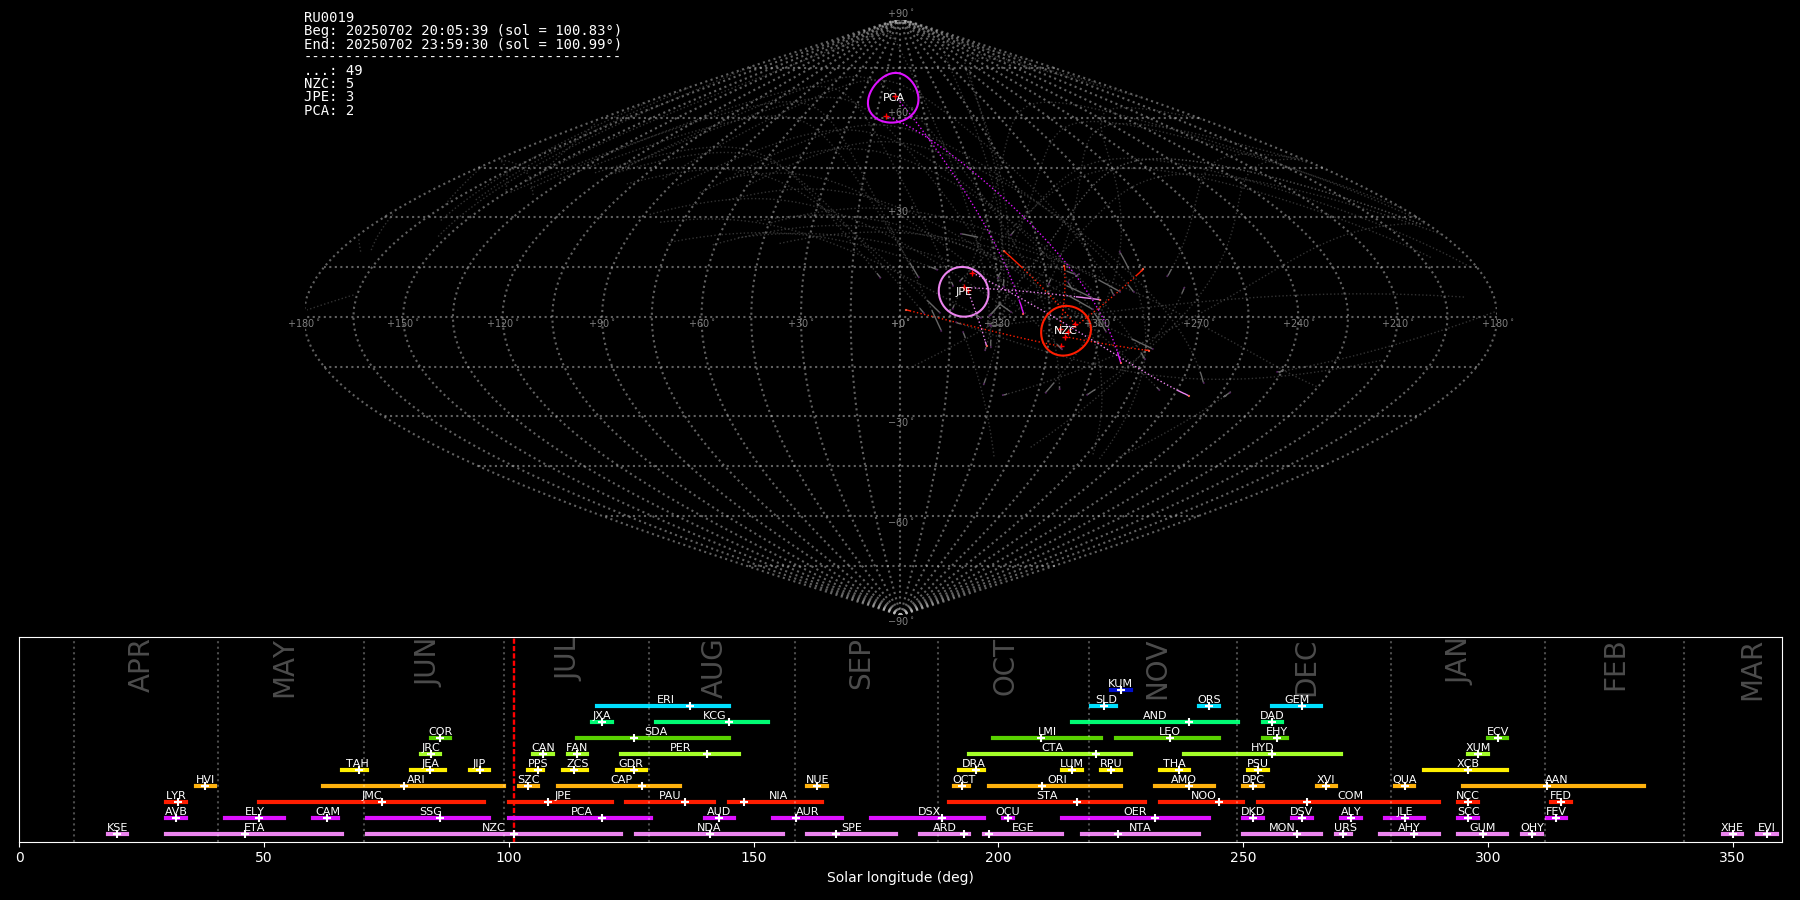The image size is (1800, 900).
Task: Click the APR month label in the timeline
Action: click(x=140, y=666)
